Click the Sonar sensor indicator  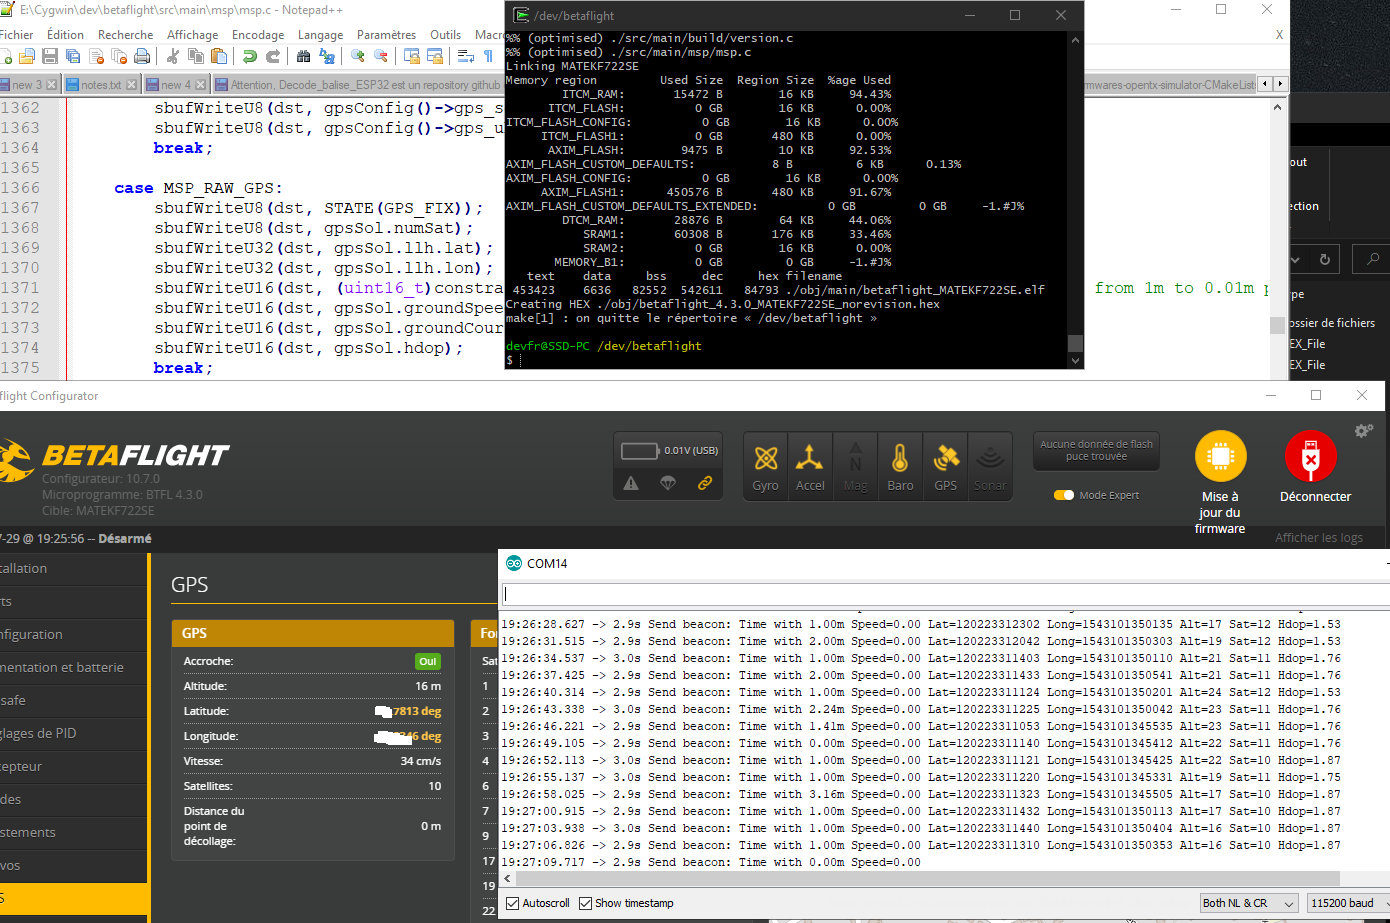click(x=990, y=465)
